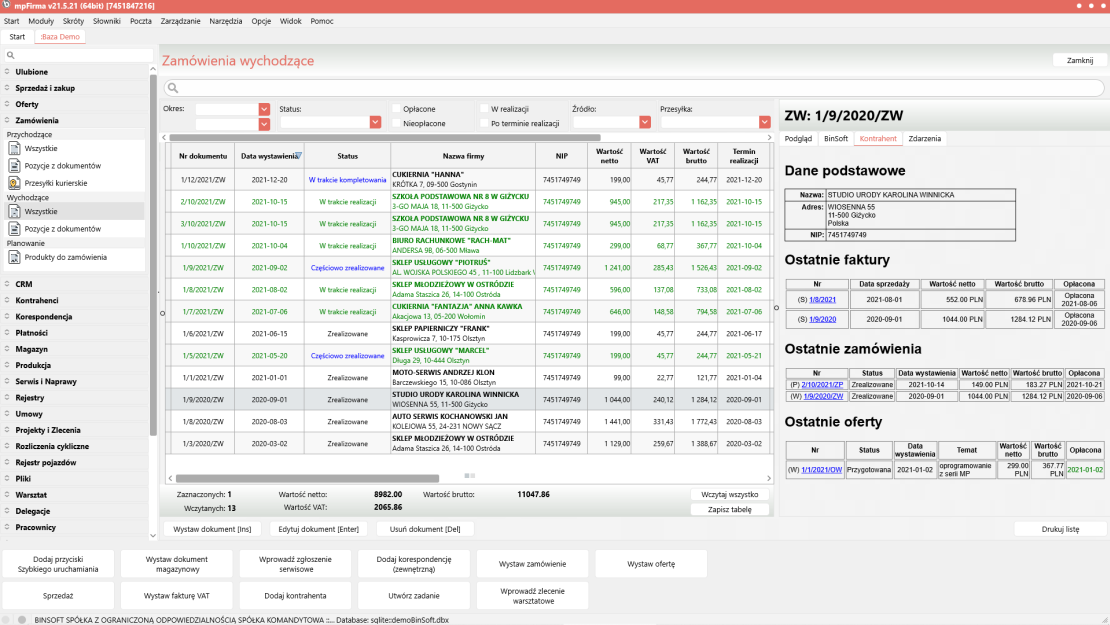Click the Wystaw zamówienie shortcut button

532,564
